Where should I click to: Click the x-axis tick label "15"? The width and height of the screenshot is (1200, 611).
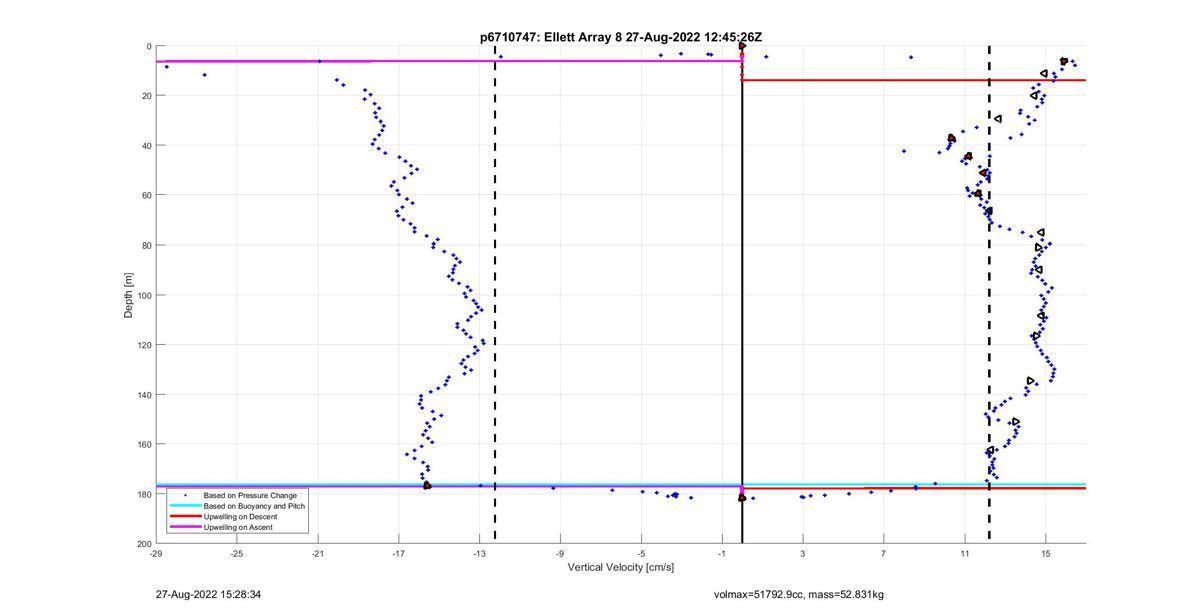(x=1046, y=553)
